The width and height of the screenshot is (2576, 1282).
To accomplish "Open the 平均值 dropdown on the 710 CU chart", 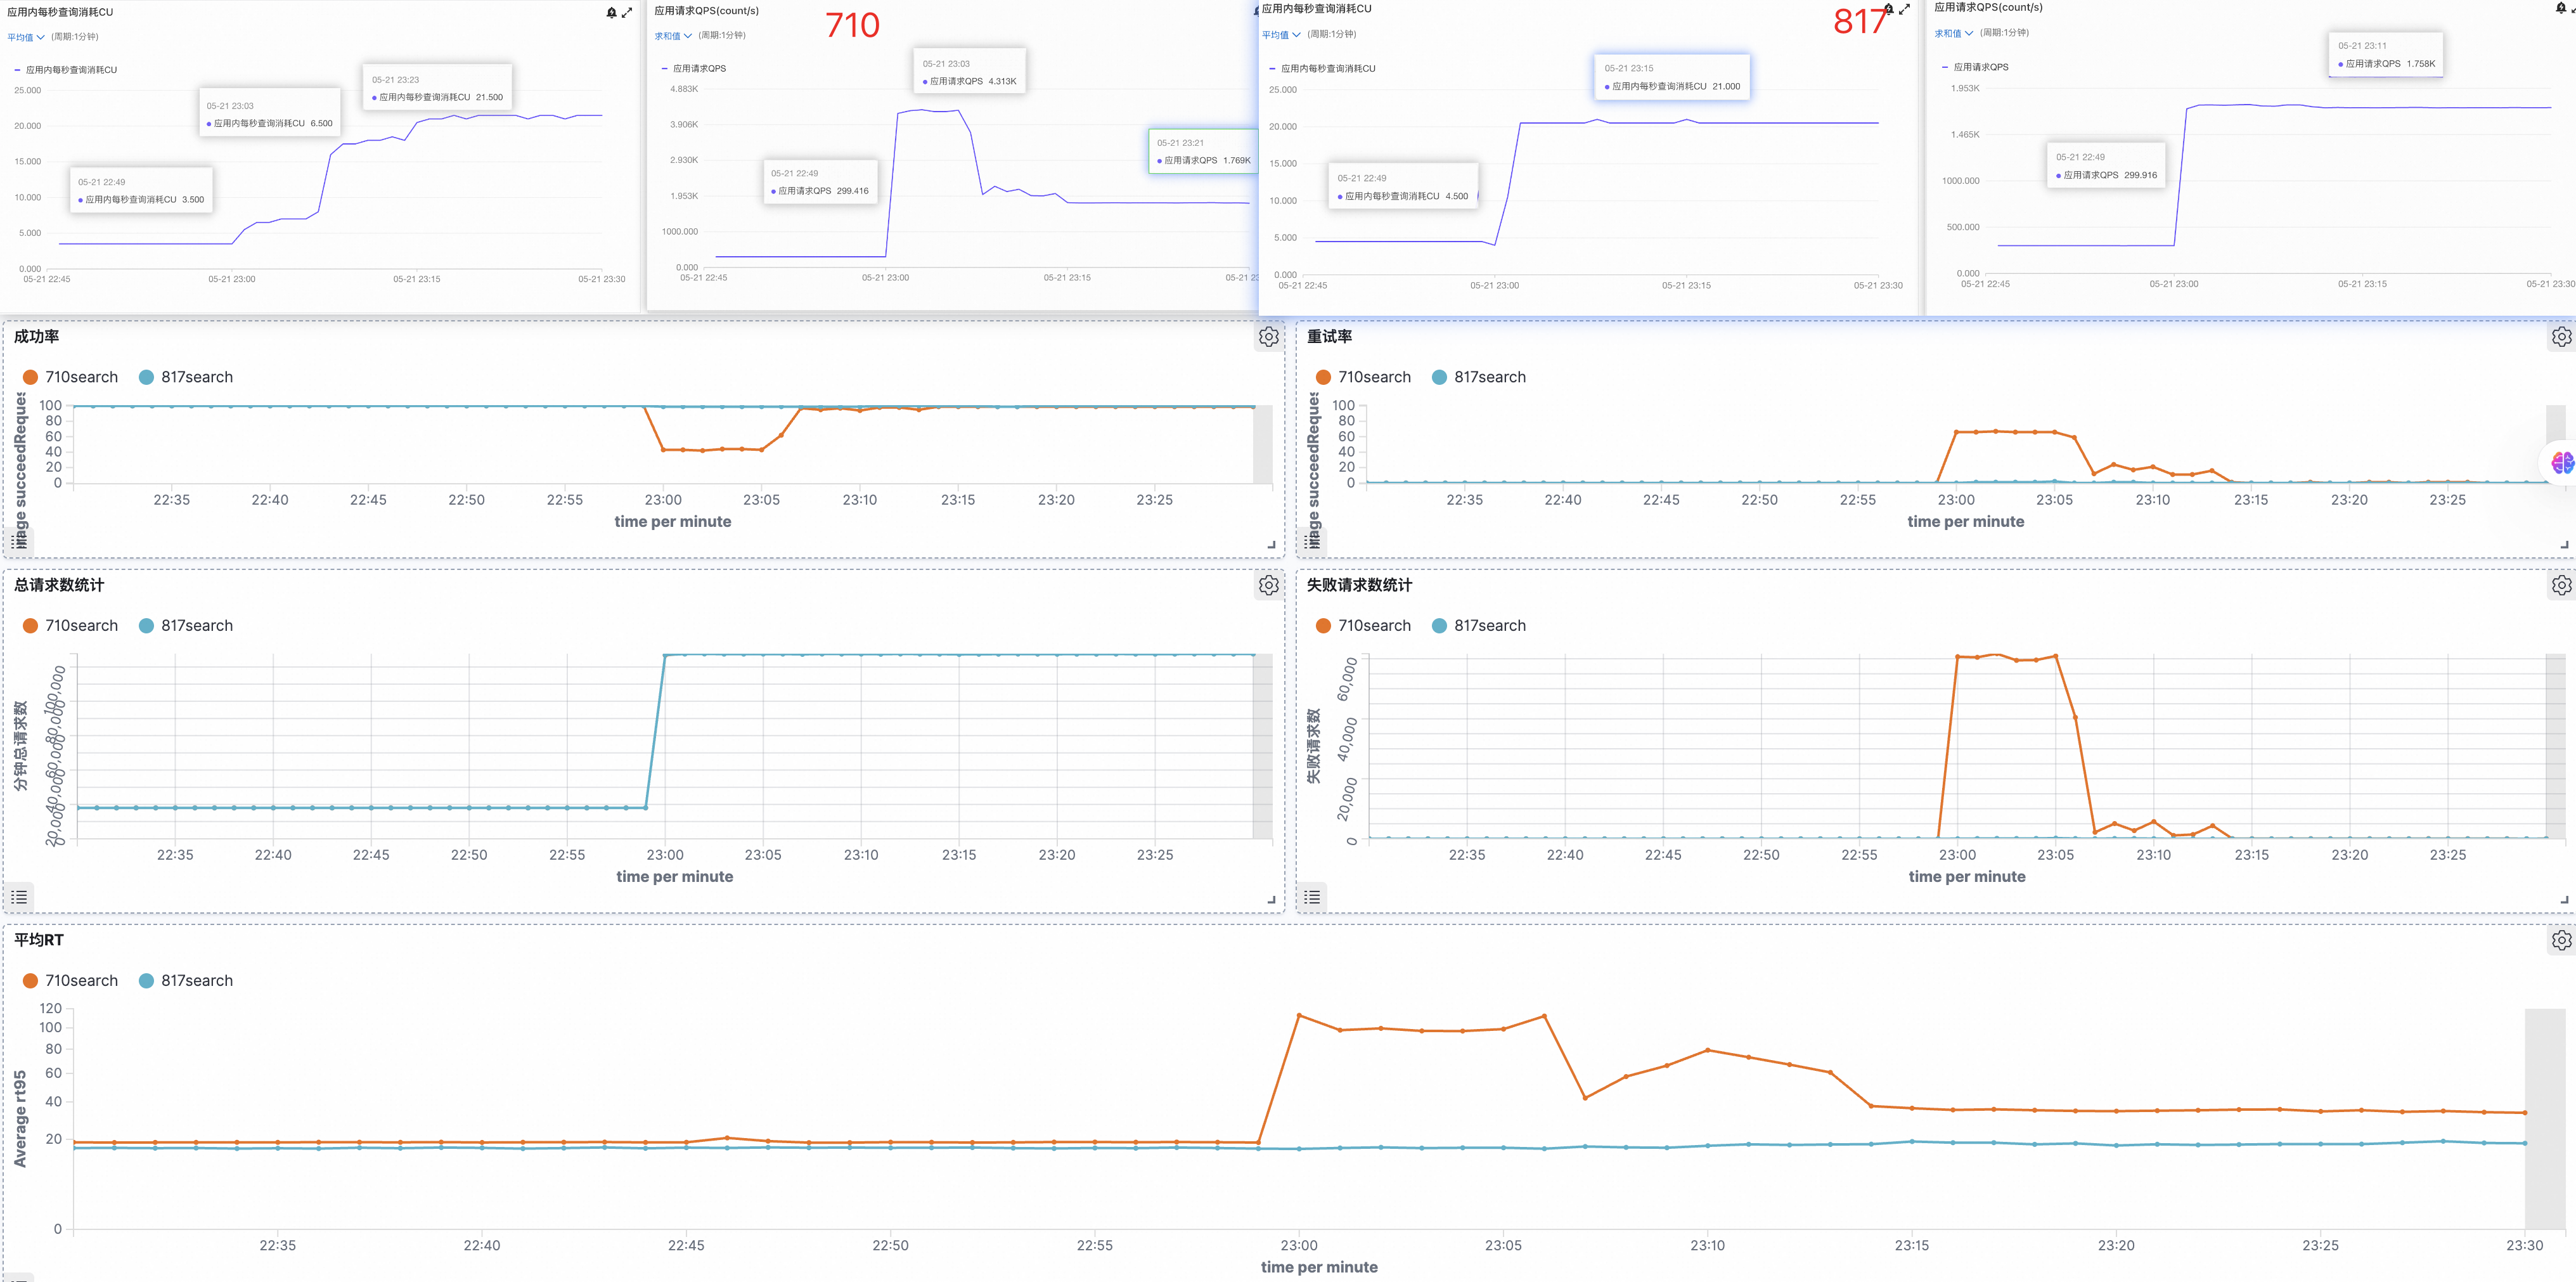I will point(26,37).
